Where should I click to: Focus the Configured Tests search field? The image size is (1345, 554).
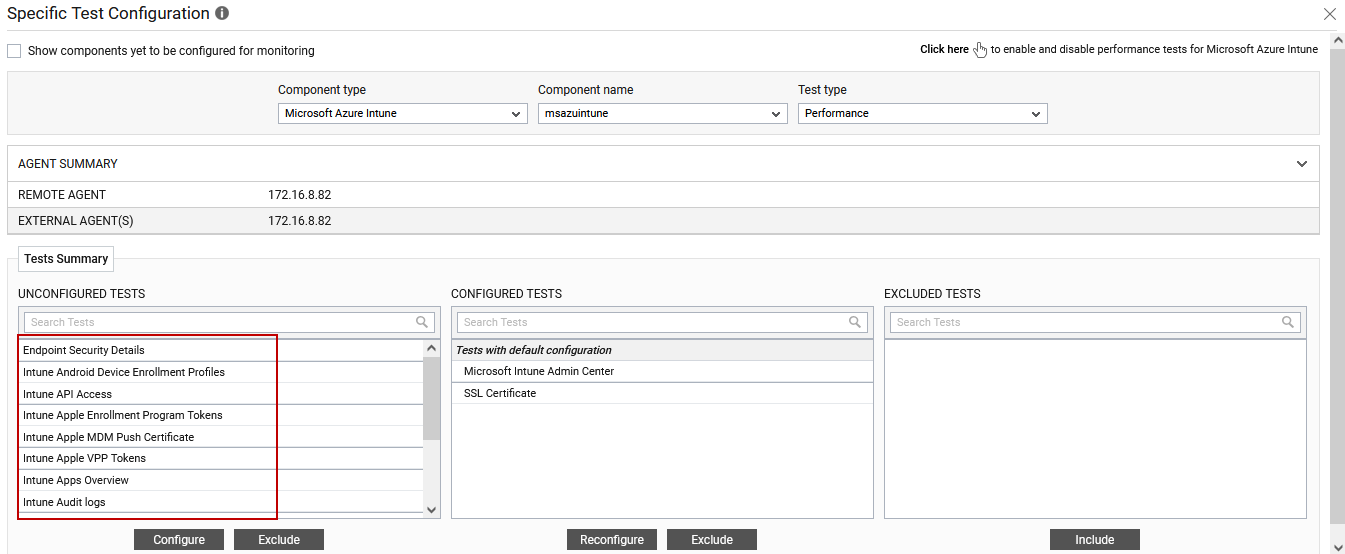662,322
